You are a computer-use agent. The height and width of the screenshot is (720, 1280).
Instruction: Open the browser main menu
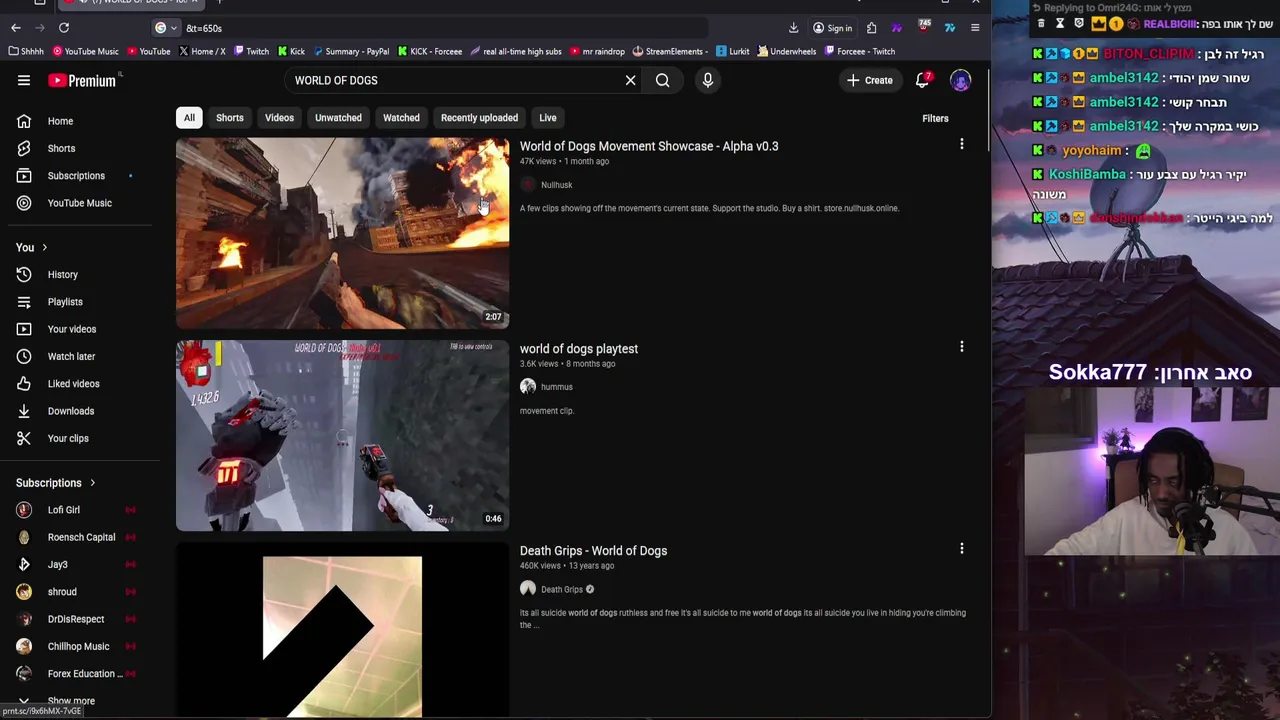(x=975, y=28)
